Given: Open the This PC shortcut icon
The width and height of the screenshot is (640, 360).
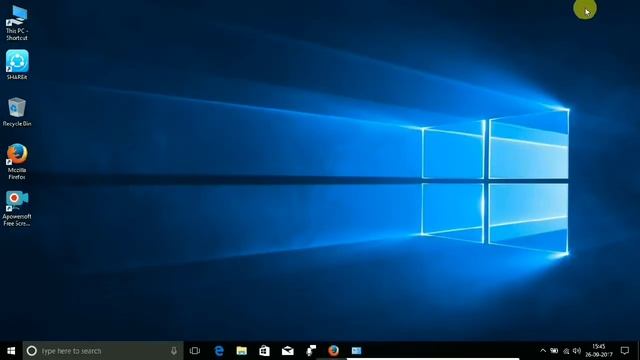Looking at the screenshot, I should [17, 23].
